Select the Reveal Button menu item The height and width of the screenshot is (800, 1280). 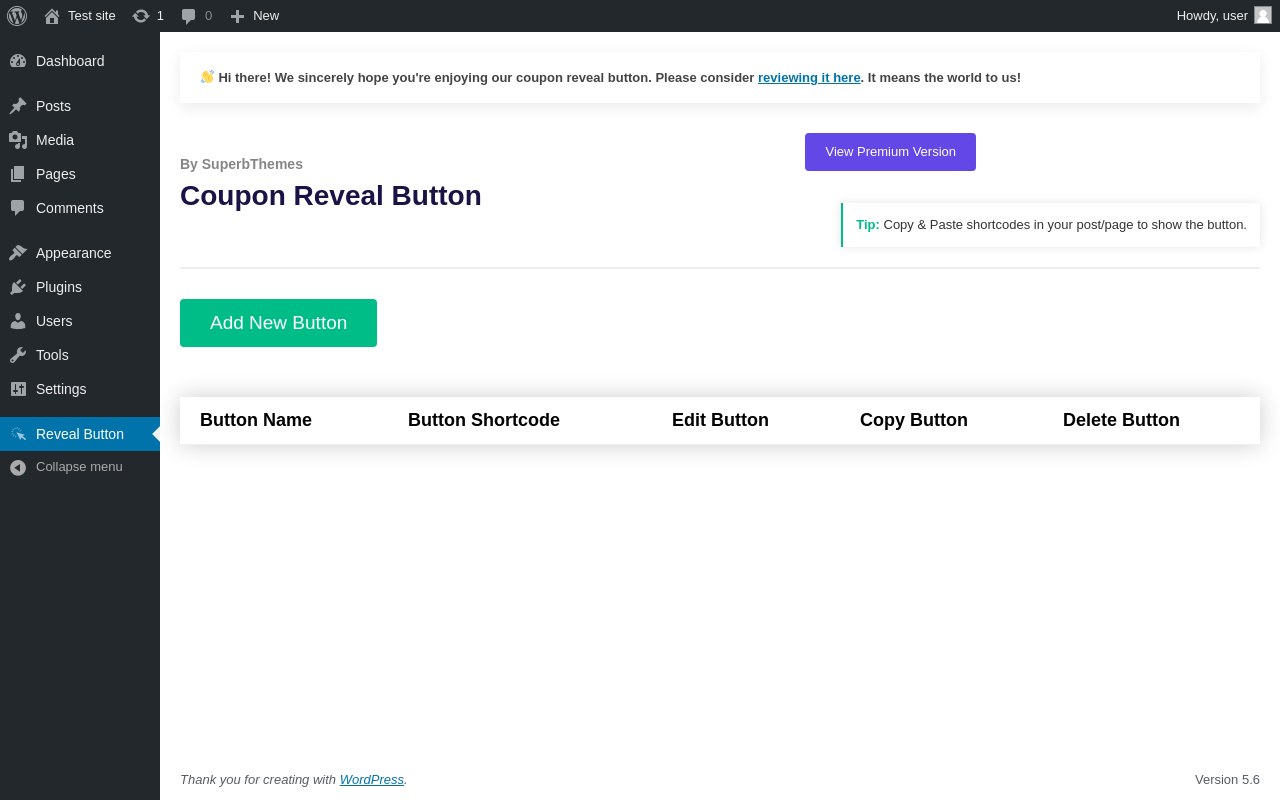tap(79, 434)
